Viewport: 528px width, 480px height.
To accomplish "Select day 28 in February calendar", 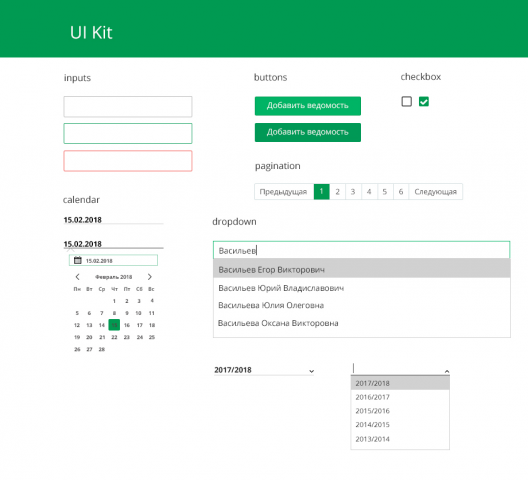I will coord(102,349).
